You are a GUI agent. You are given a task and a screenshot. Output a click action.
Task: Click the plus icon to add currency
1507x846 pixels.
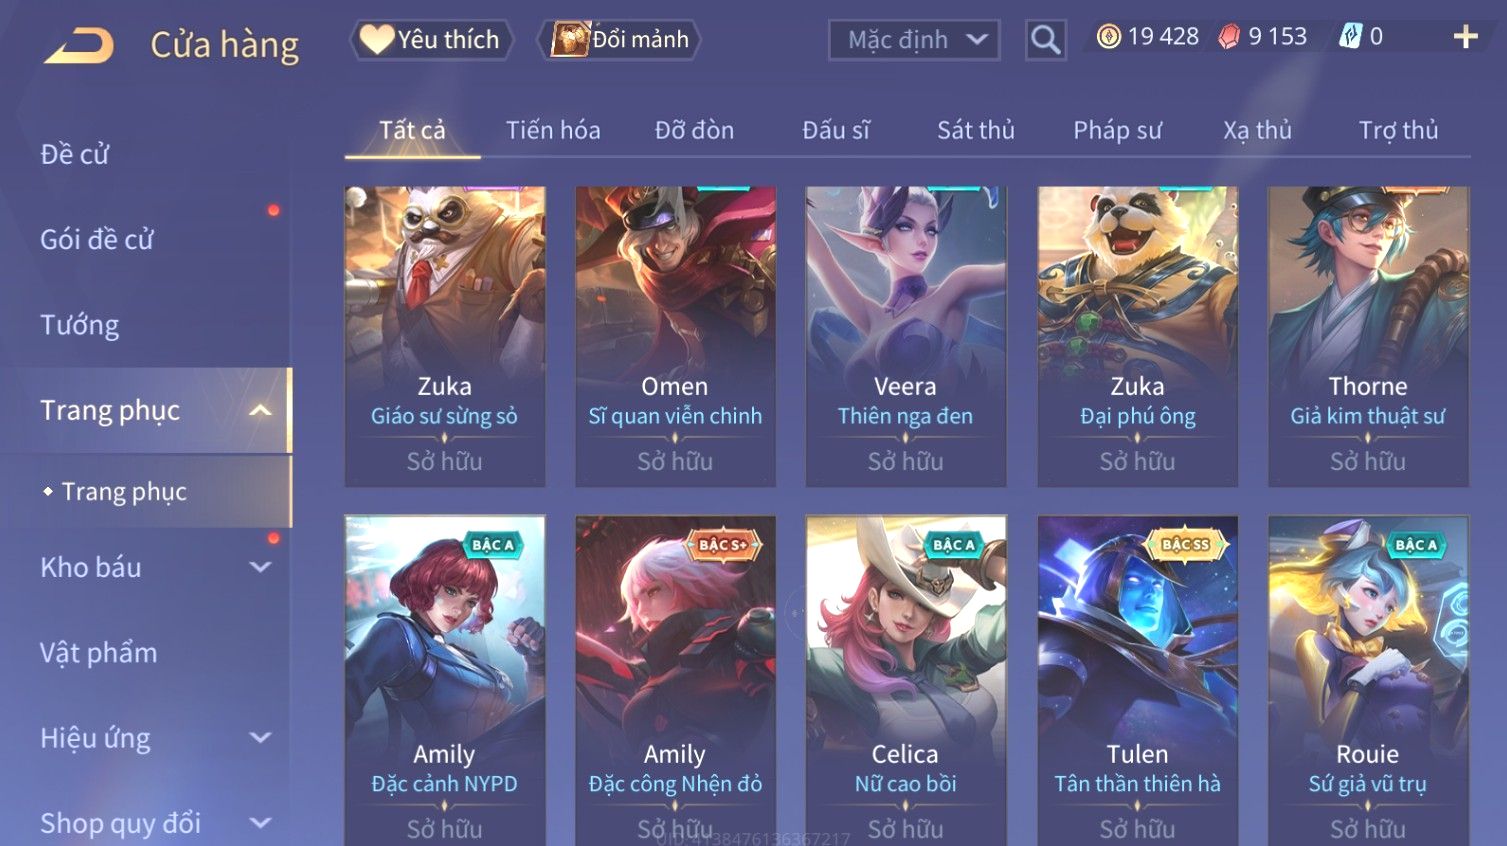point(1465,37)
